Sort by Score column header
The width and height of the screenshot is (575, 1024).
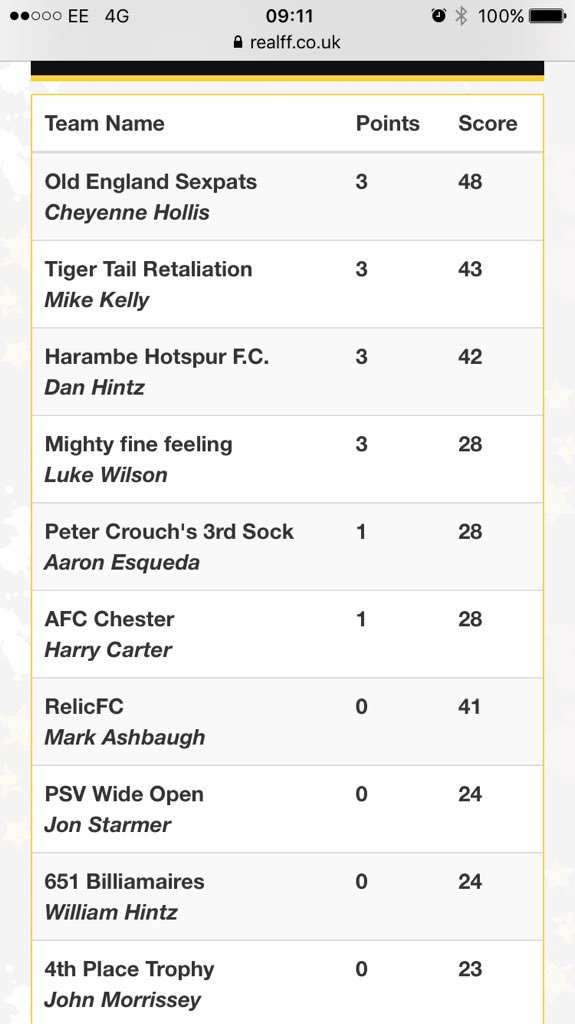[x=487, y=123]
